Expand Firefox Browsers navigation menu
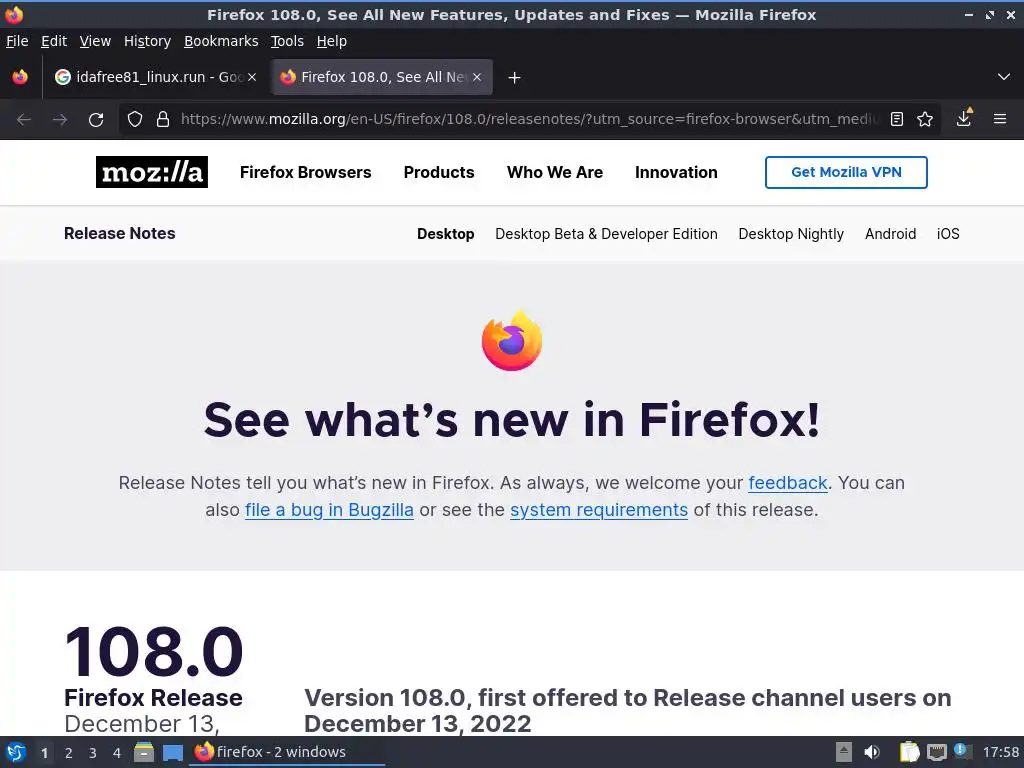This screenshot has height=768, width=1024. tap(306, 172)
